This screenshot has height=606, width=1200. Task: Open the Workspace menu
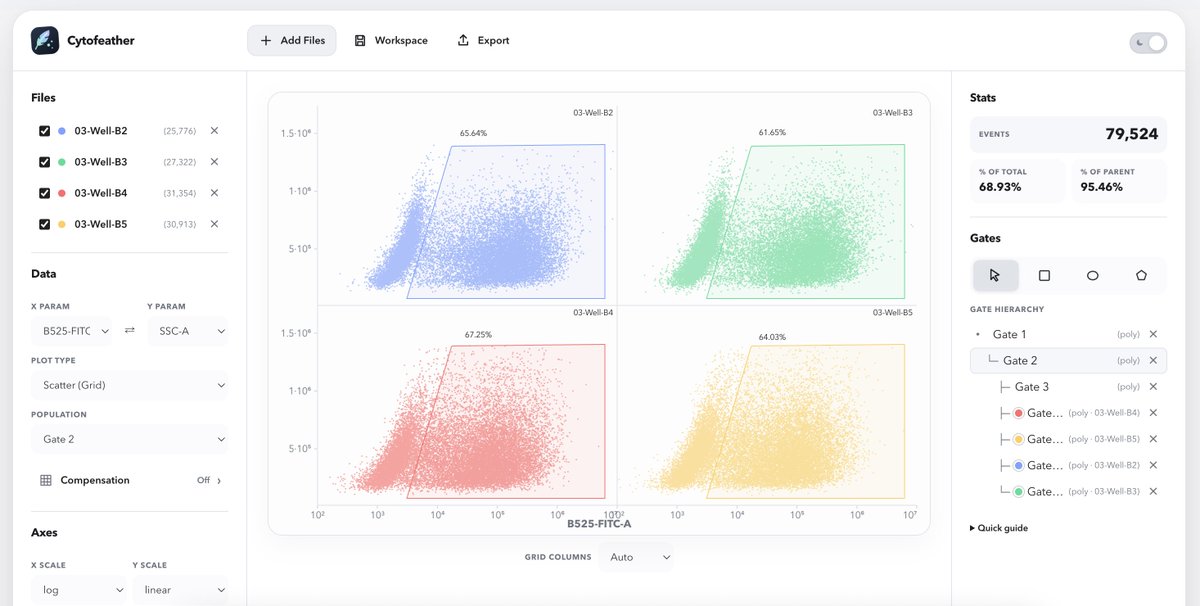(x=391, y=40)
